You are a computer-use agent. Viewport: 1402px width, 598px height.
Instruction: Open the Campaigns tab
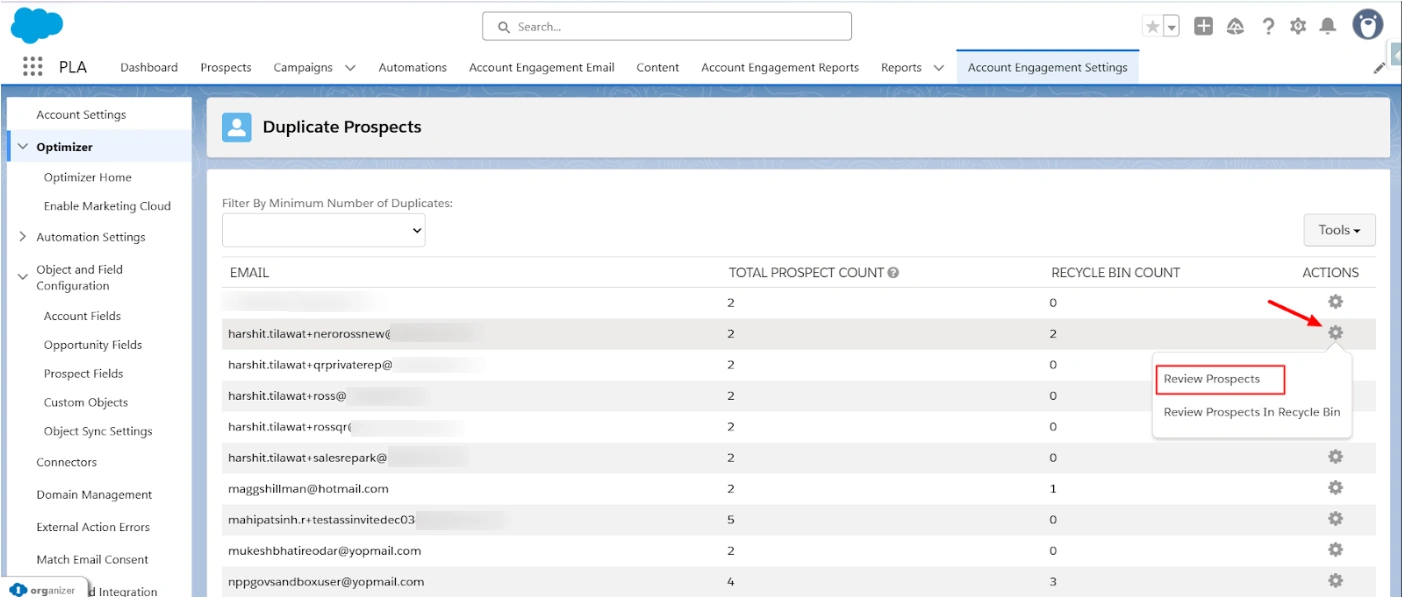point(303,68)
